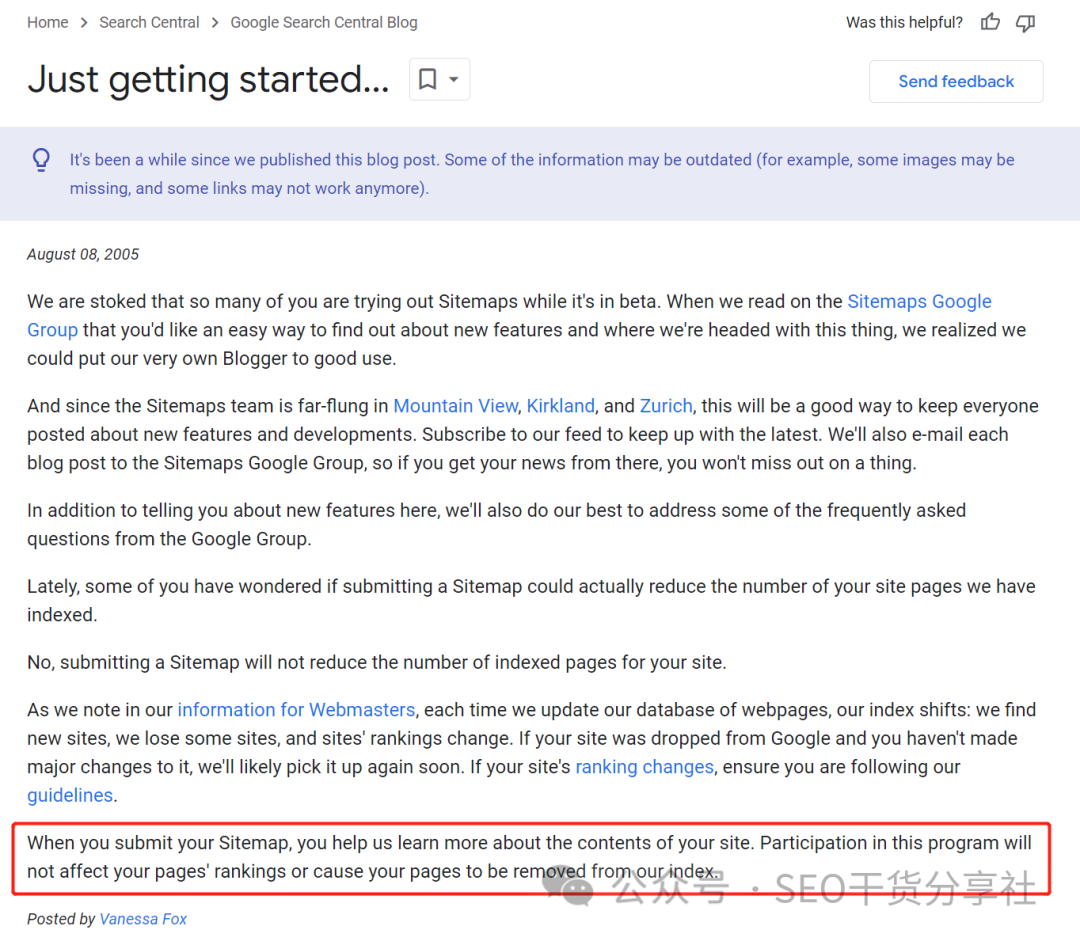The height and width of the screenshot is (945, 1080).
Task: Bookmark this blog post
Action: [428, 79]
